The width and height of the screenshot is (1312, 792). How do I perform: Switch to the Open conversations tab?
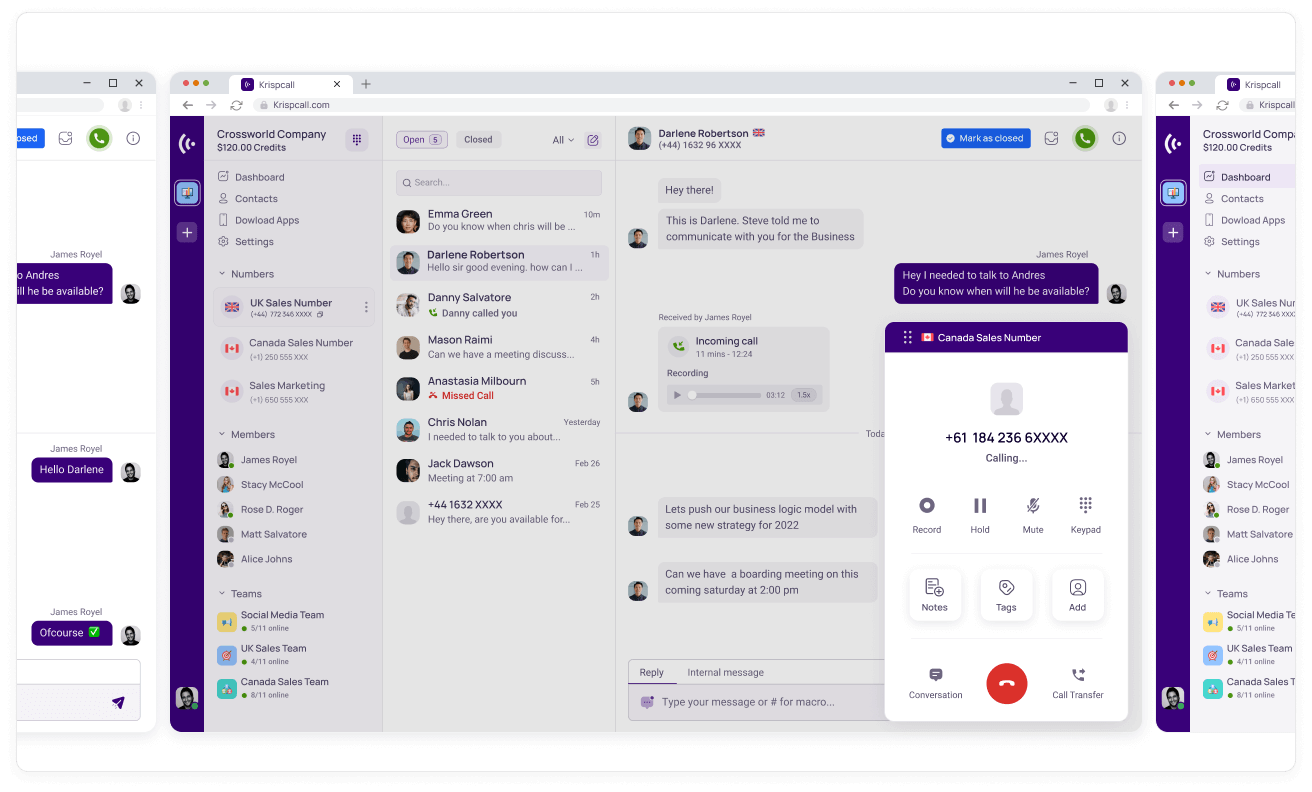422,140
